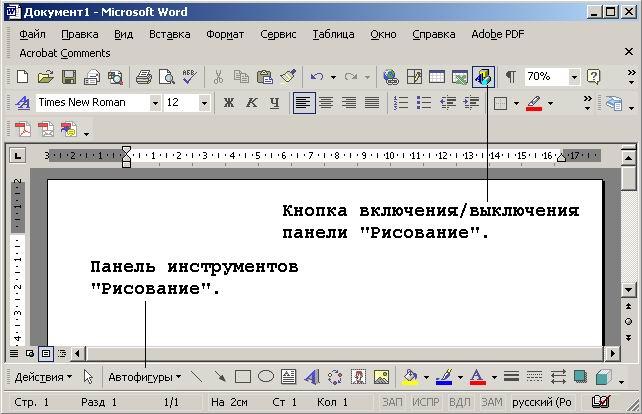The image size is (642, 414).
Task: Open the Таблица menu
Action: point(333,34)
